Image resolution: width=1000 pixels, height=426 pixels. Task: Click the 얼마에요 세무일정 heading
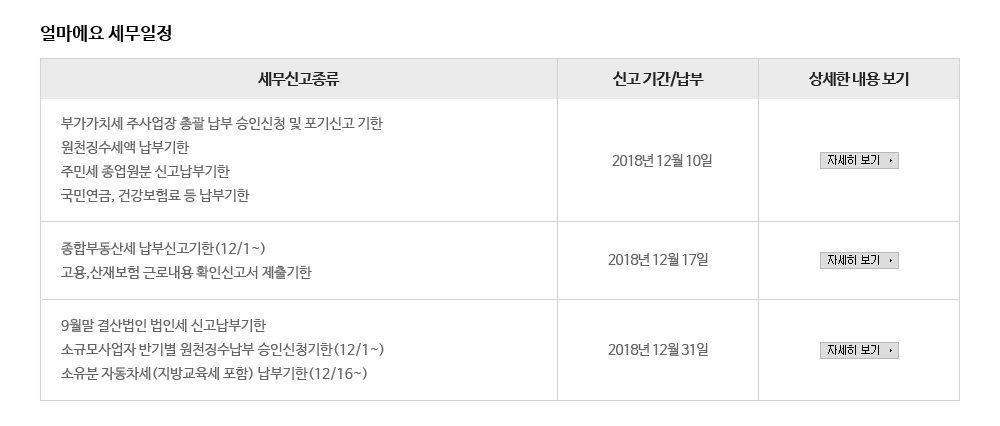(106, 33)
